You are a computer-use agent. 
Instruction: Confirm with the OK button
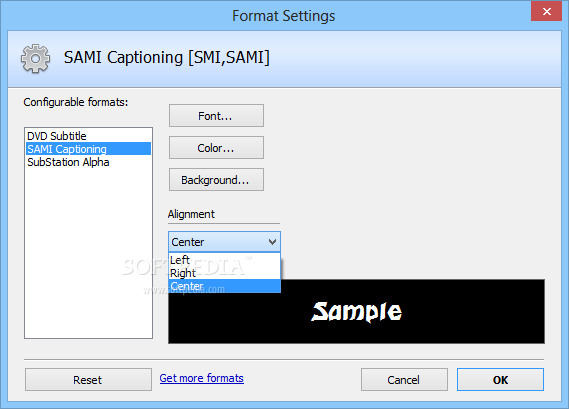pyautogui.click(x=500, y=380)
